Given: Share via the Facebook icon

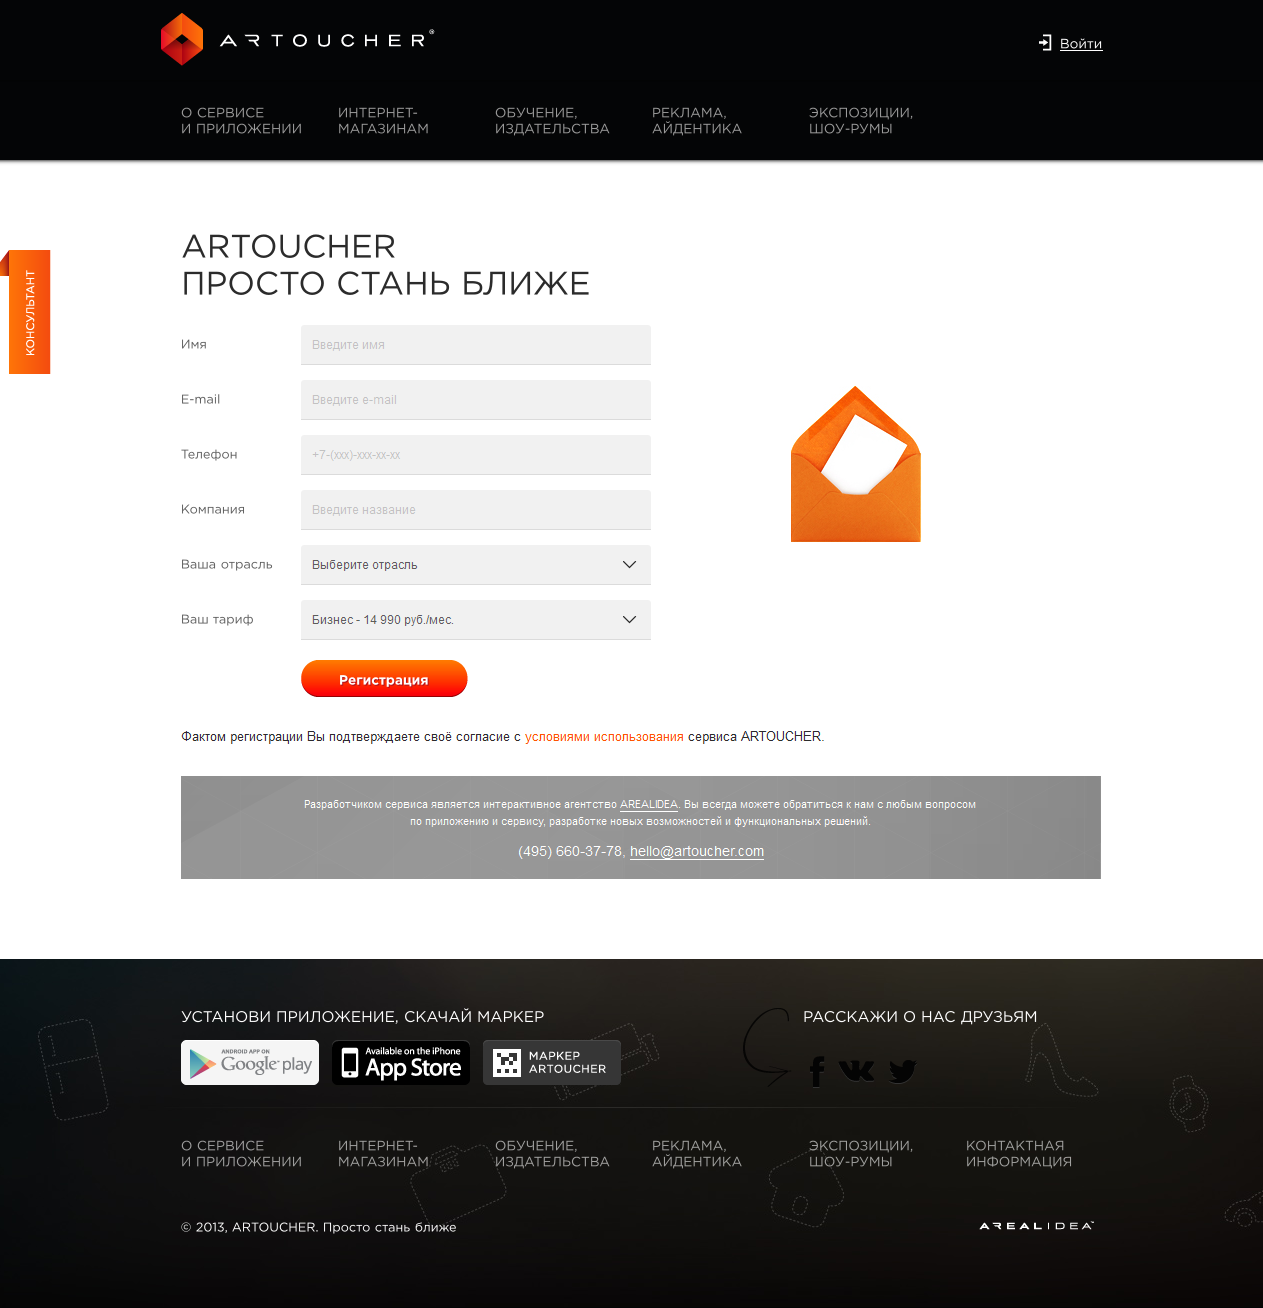Looking at the screenshot, I should point(817,1071).
